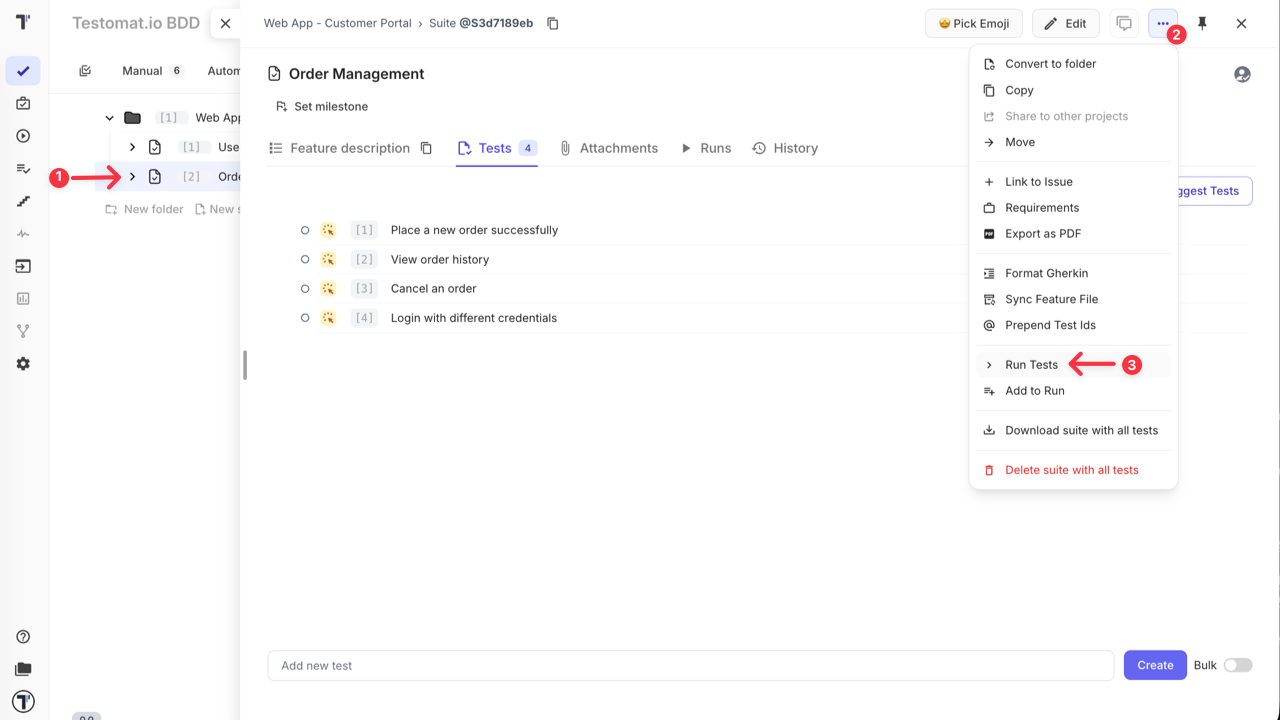
Task: Select Delete suite with all tests
Action: click(1073, 470)
